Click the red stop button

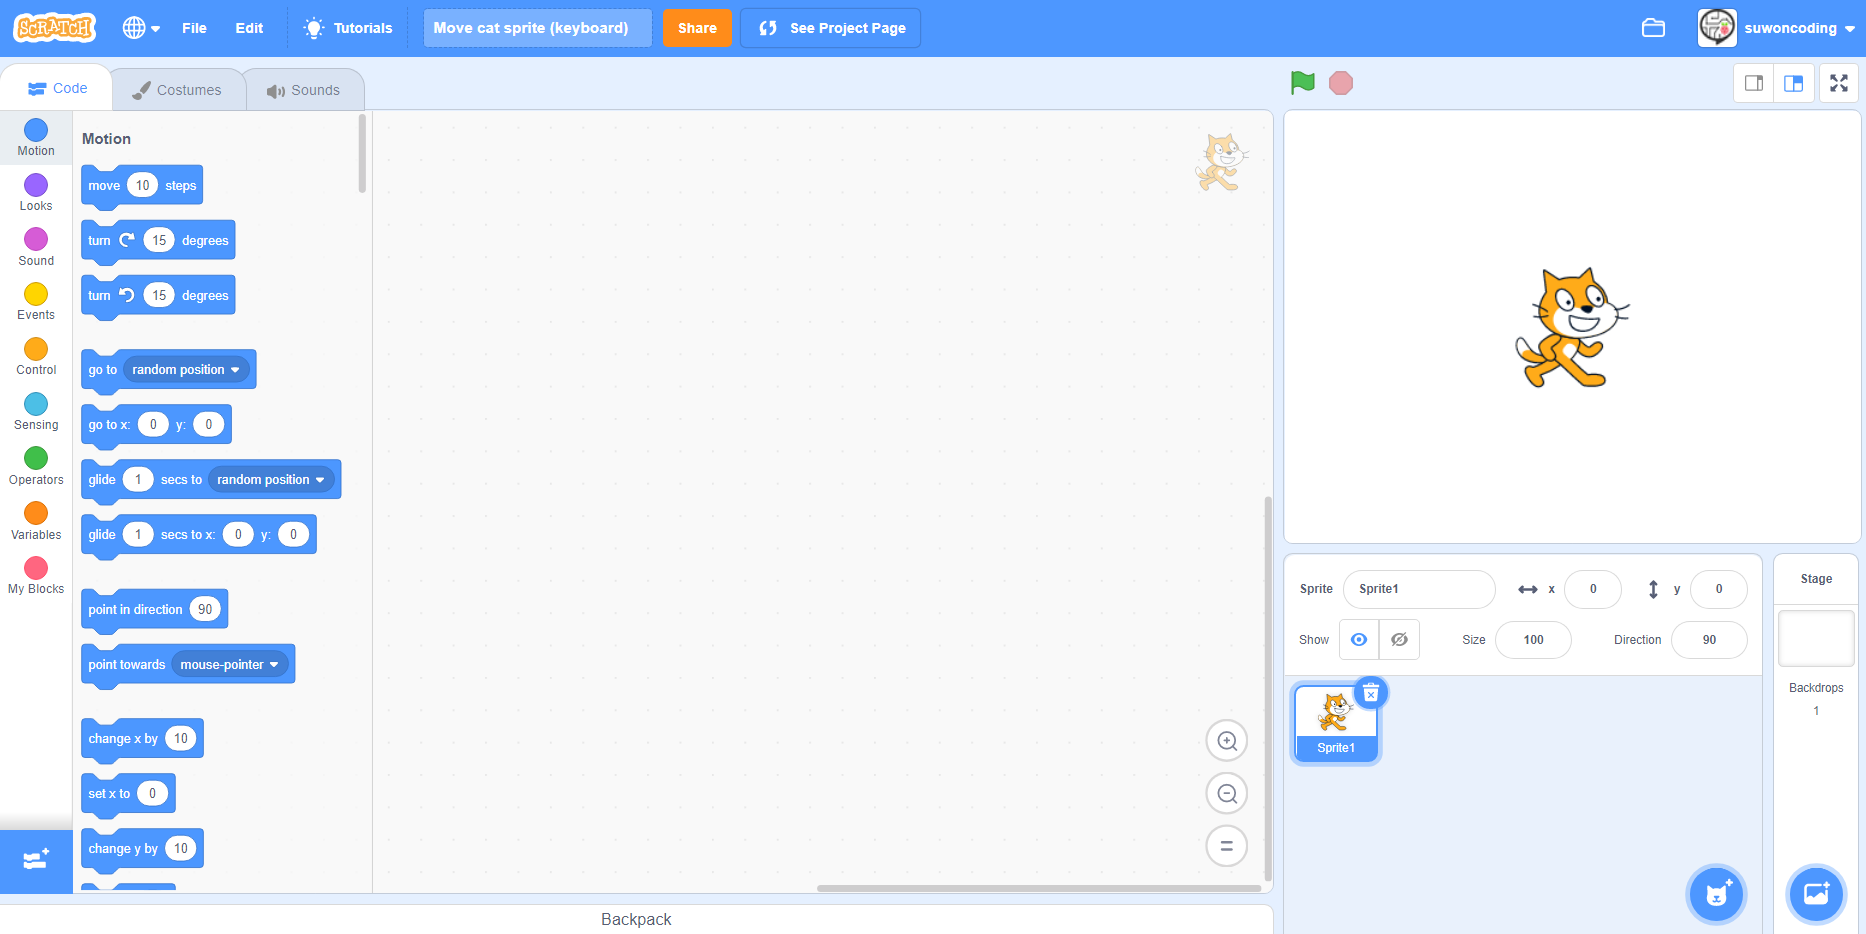[1341, 83]
